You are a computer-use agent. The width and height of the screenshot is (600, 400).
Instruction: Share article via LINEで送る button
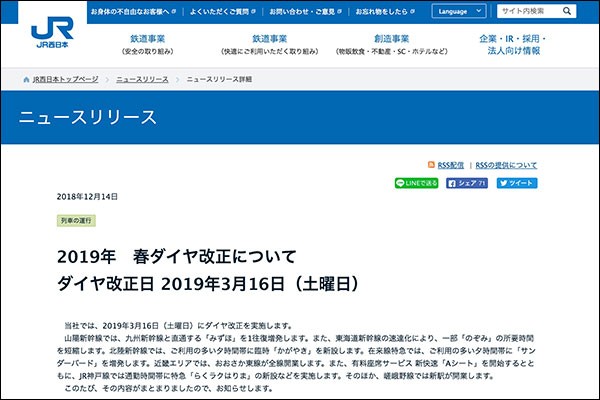click(x=416, y=184)
